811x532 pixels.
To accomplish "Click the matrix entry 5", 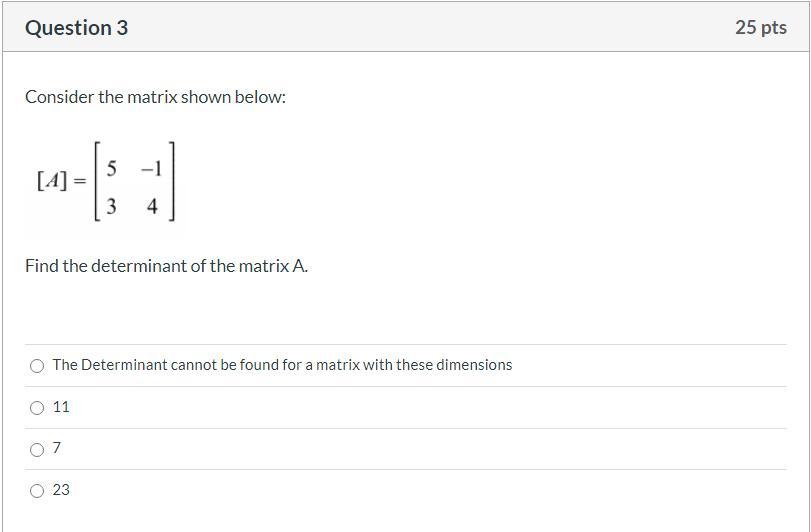I will click(x=111, y=167).
